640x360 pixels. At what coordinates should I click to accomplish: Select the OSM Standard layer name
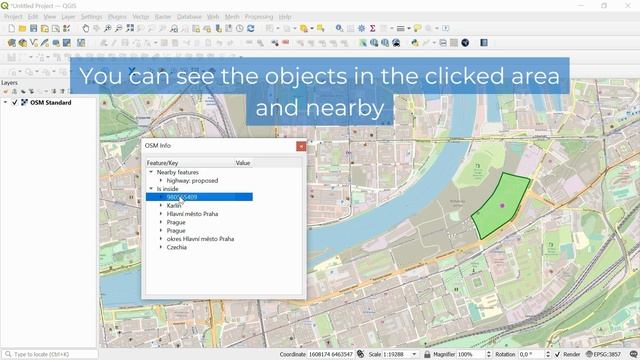pyautogui.click(x=51, y=102)
